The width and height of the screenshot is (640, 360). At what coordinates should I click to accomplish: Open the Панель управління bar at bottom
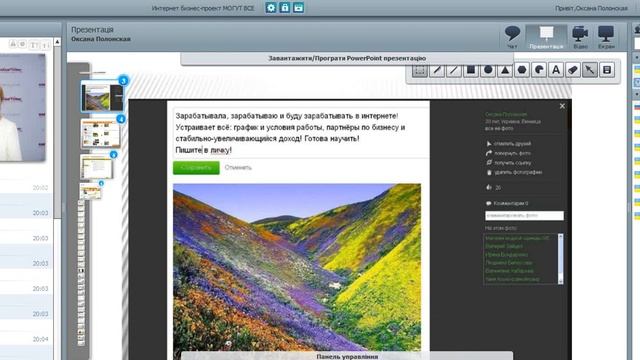pyautogui.click(x=347, y=356)
